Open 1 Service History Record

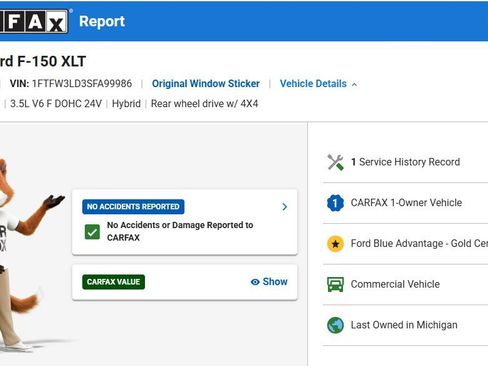405,162
